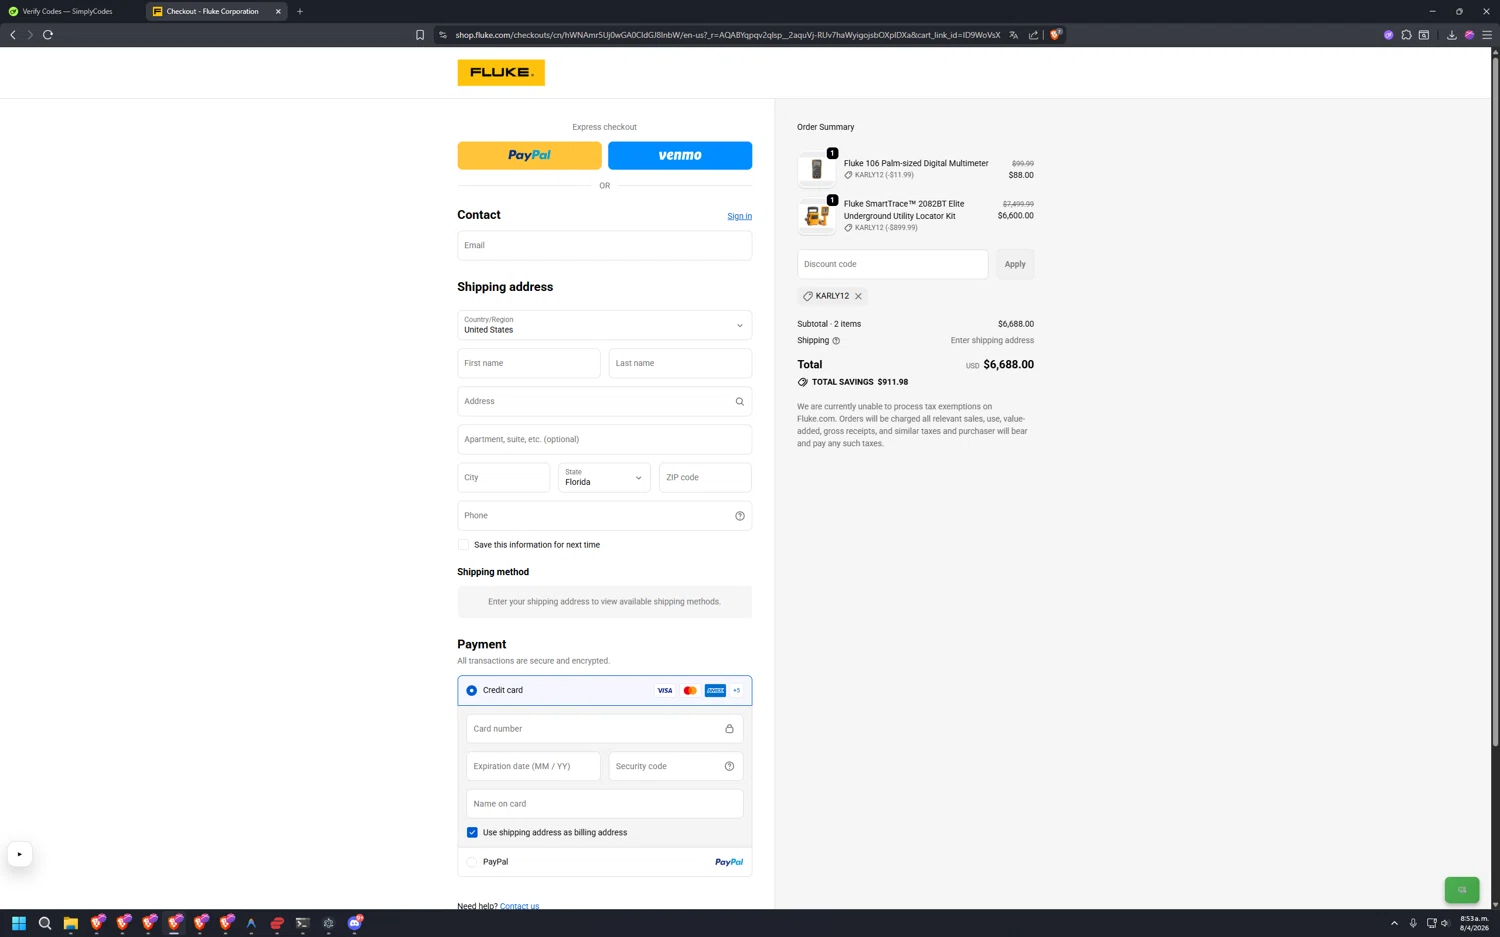Select the Credit card payment option
Viewport: 1500px width, 937px height.
[x=472, y=690]
